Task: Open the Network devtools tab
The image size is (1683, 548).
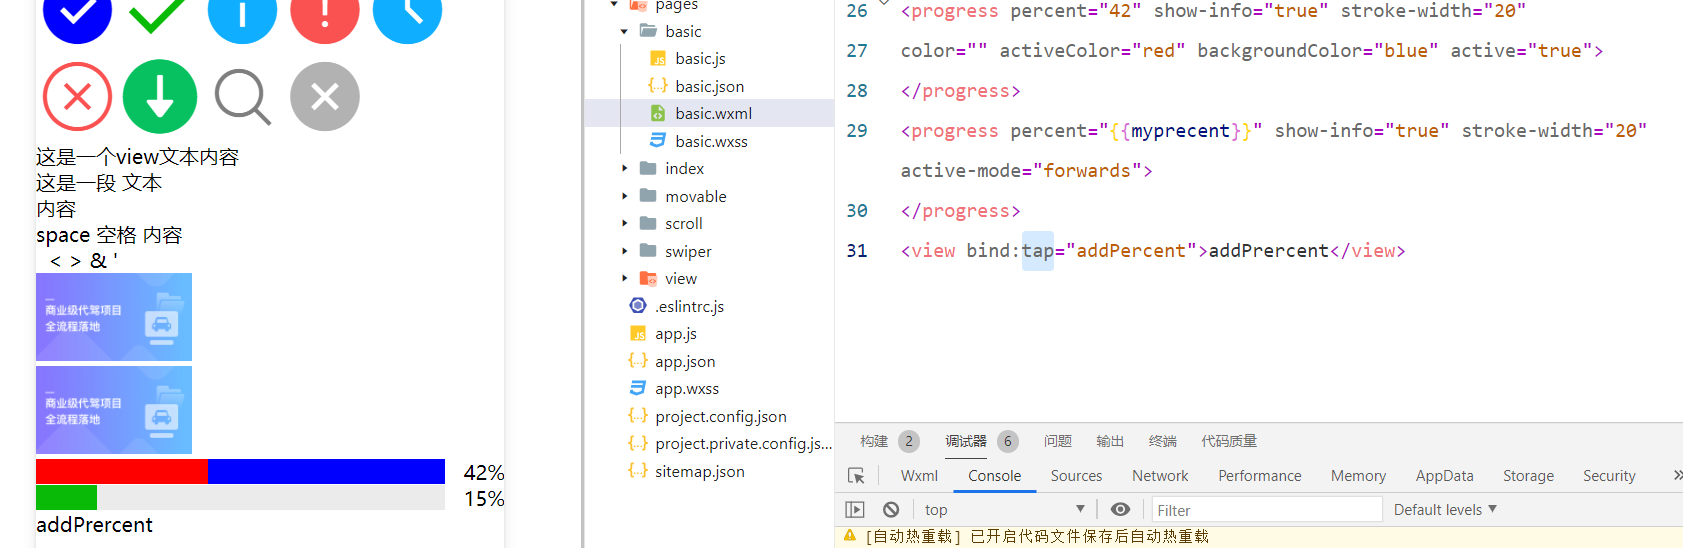Action: point(1160,476)
